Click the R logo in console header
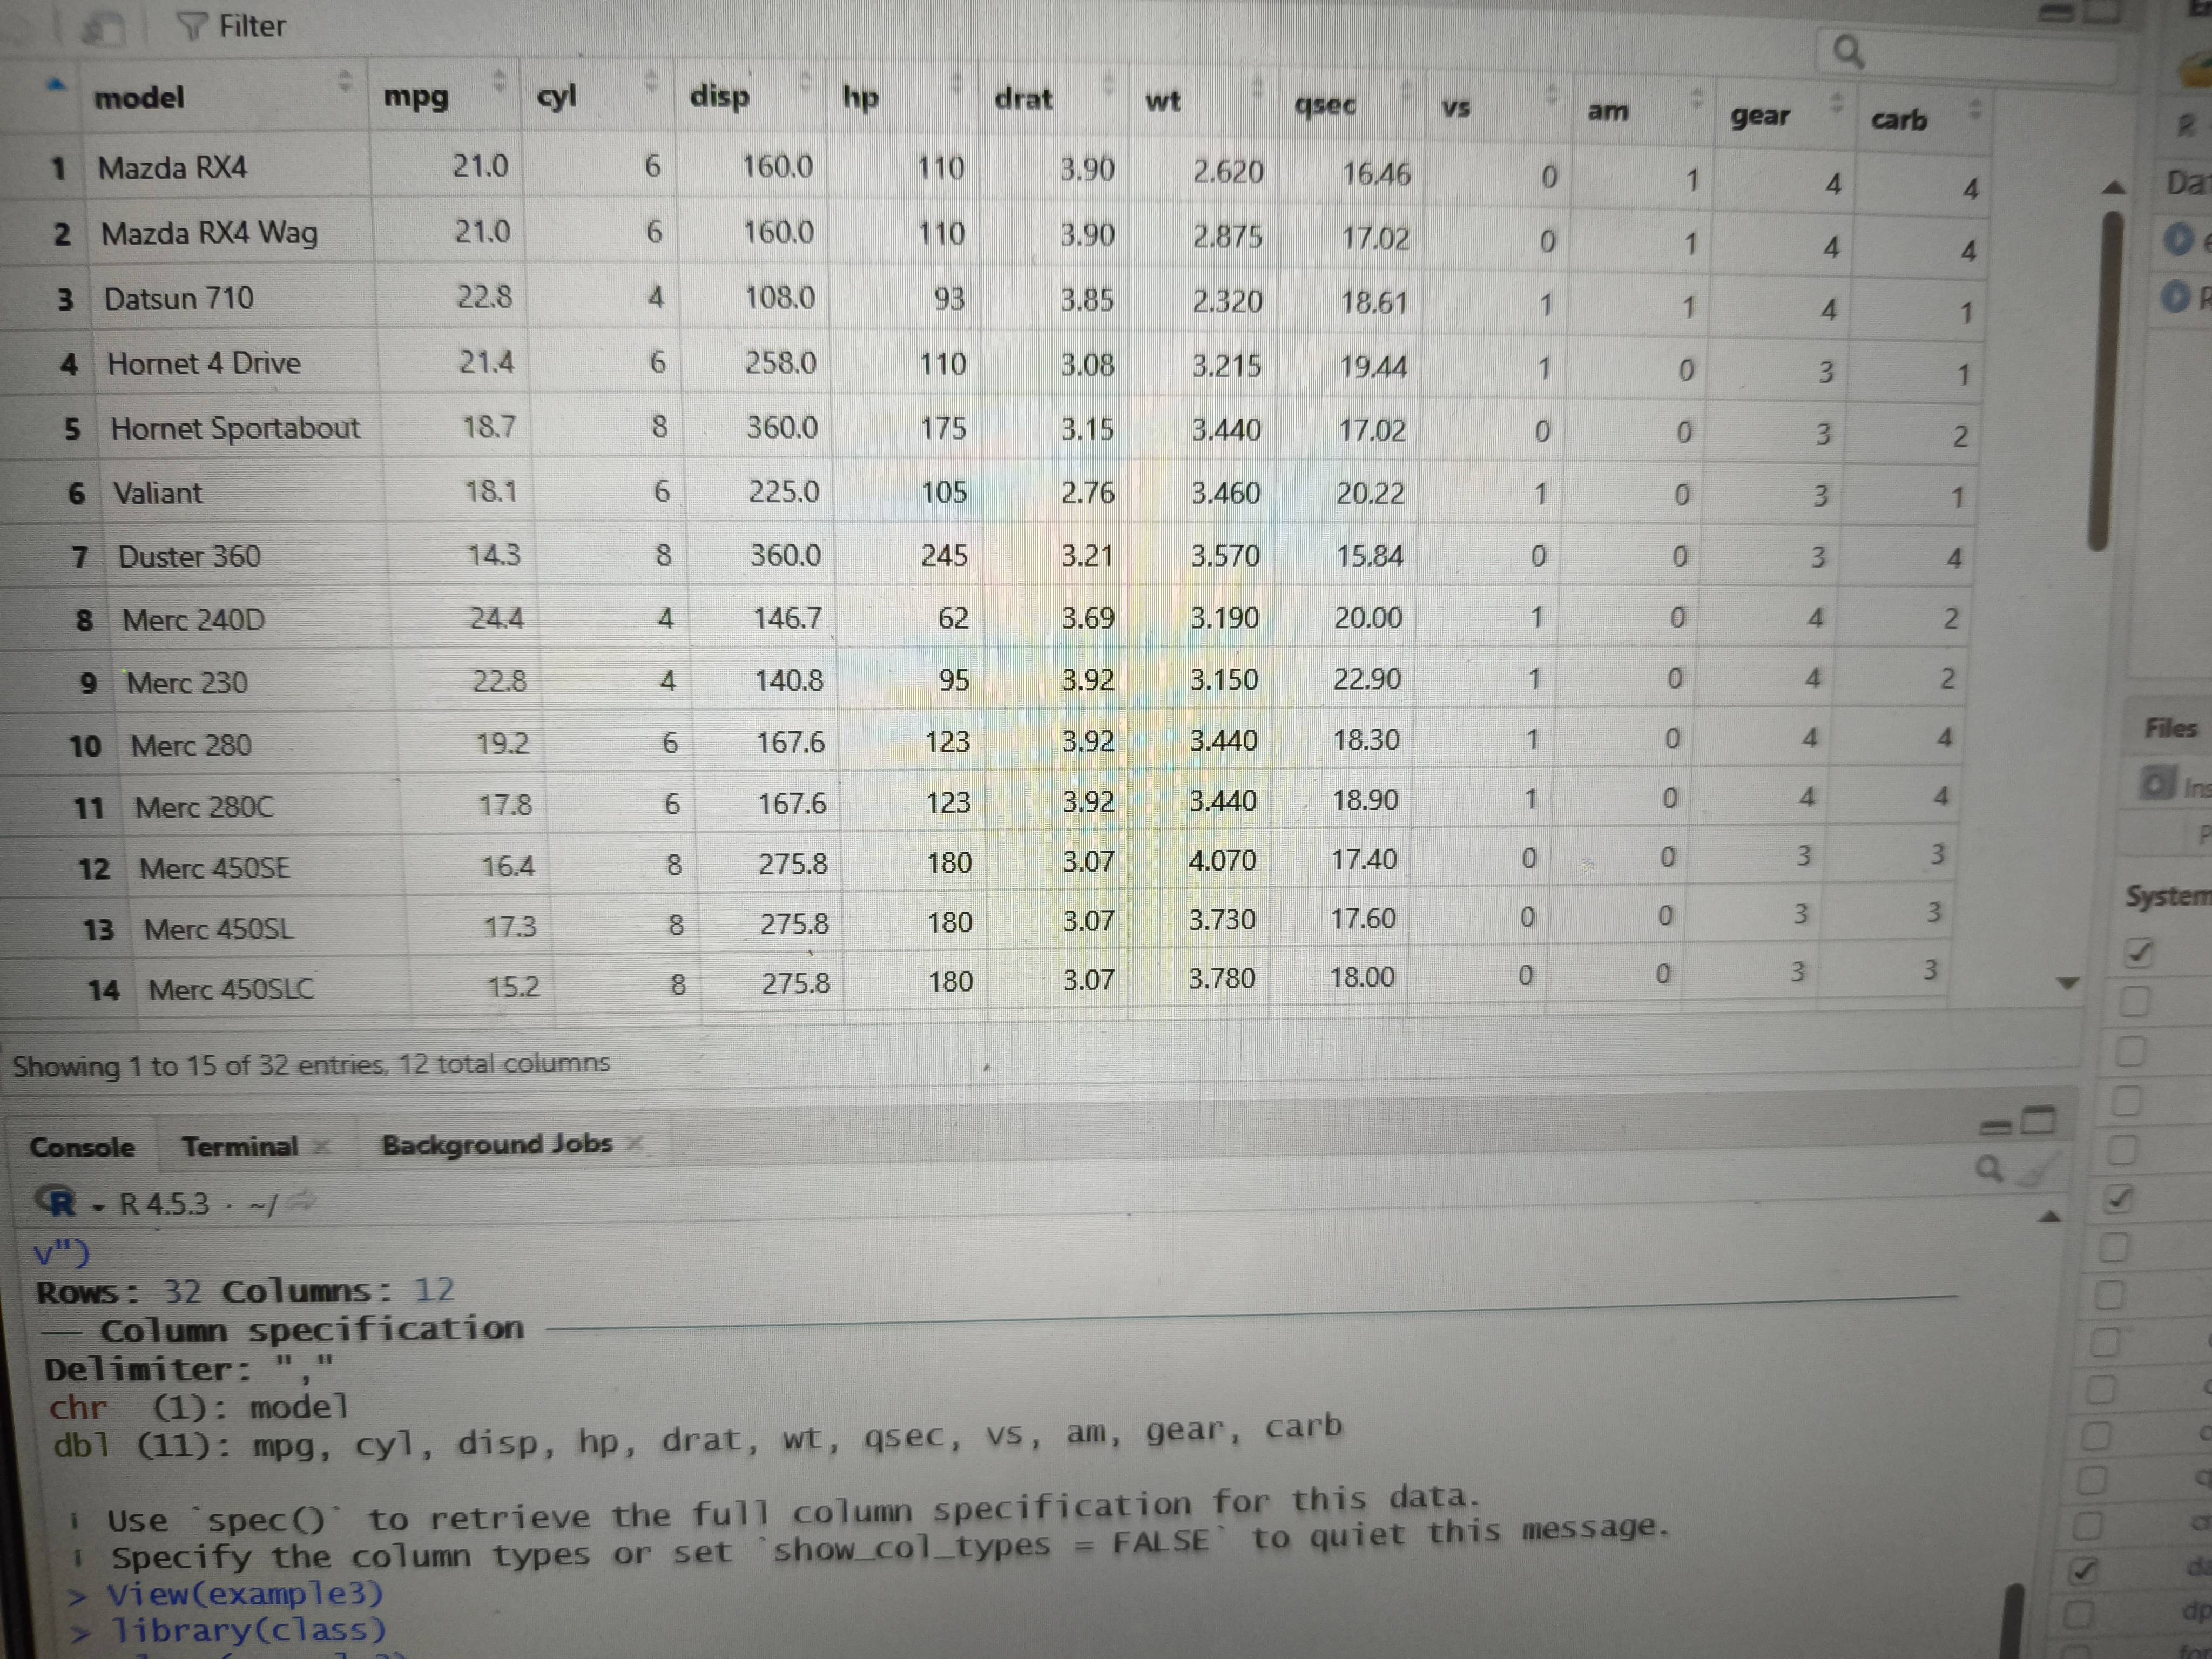The width and height of the screenshot is (2212, 1659). click(x=57, y=1201)
